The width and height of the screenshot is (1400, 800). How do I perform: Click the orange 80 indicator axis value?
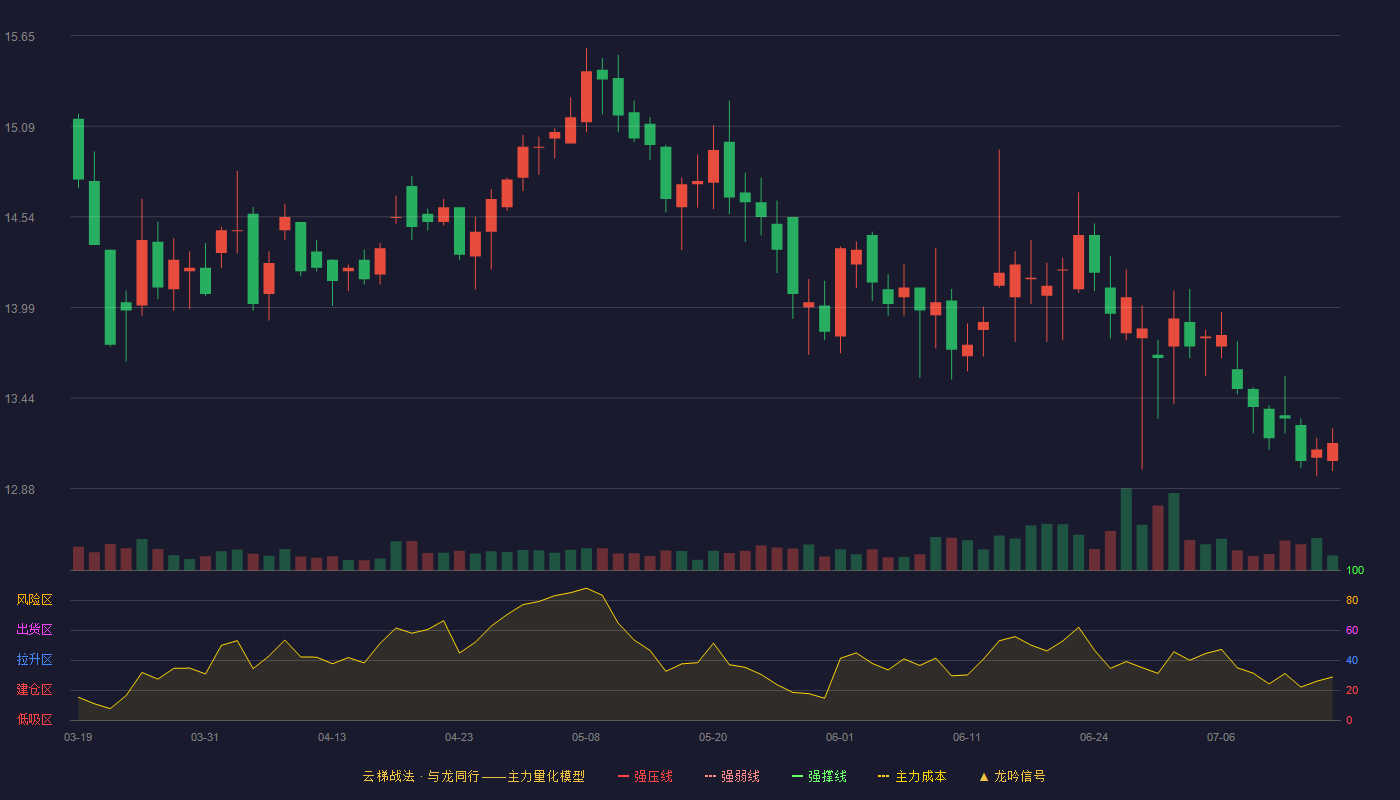tap(1352, 600)
